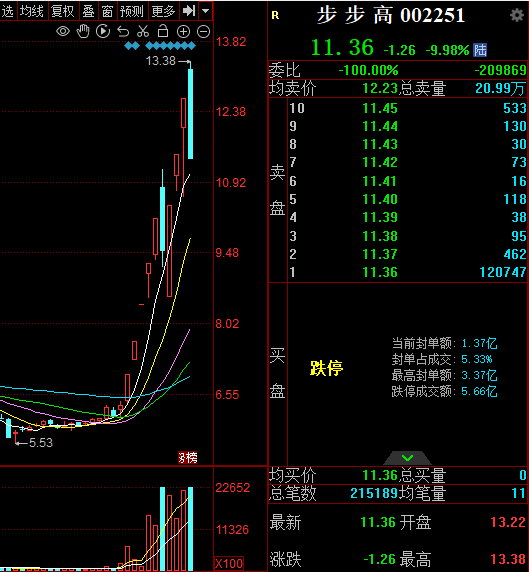Click the 最高封单额 3.37亿 value
Viewport: 529px width, 572px height.
(x=479, y=375)
